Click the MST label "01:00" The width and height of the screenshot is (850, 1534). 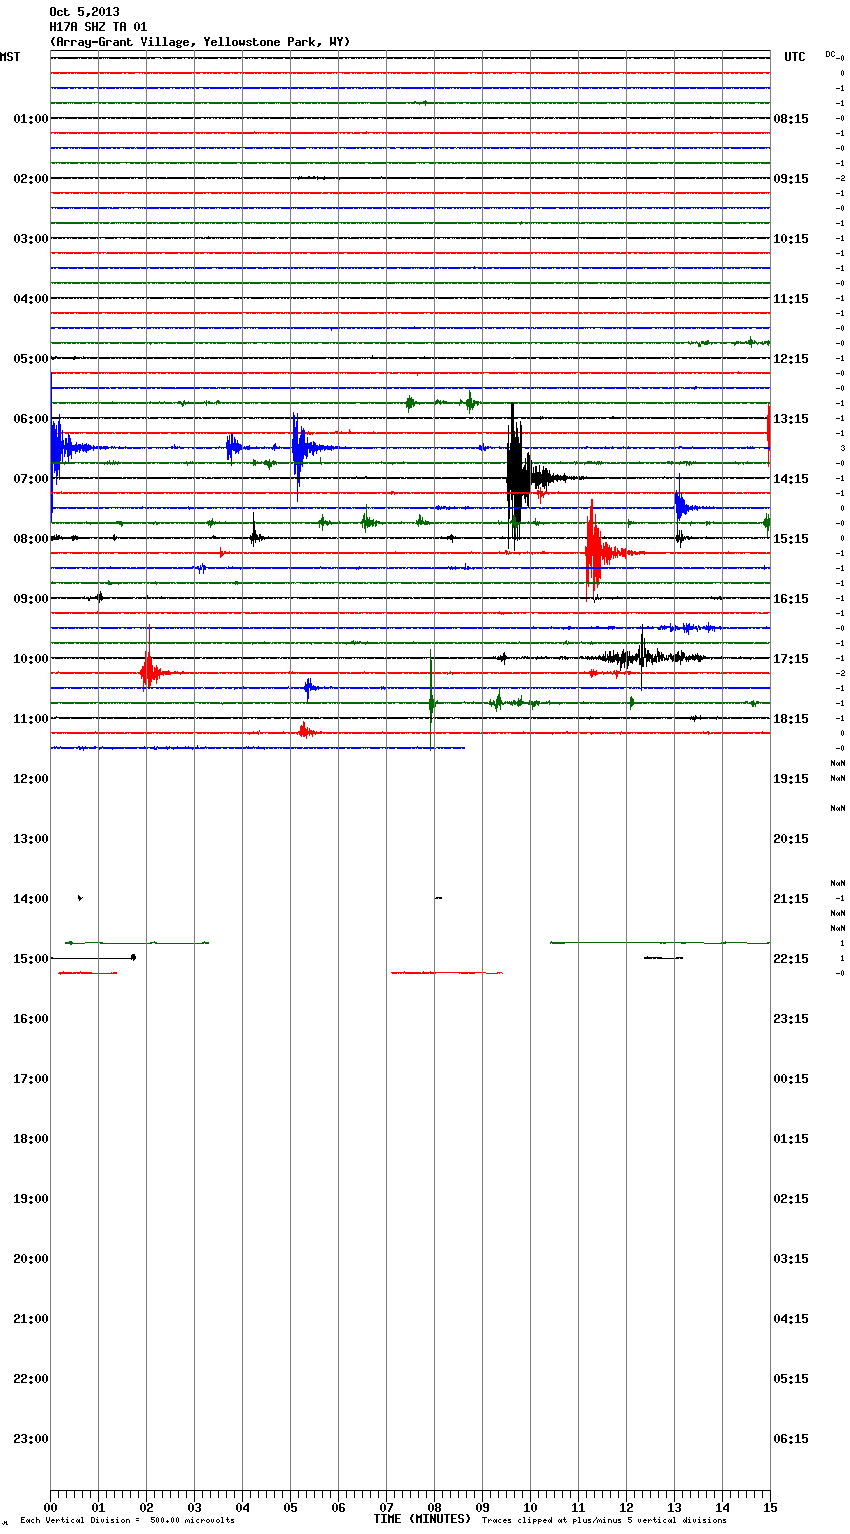(31, 119)
